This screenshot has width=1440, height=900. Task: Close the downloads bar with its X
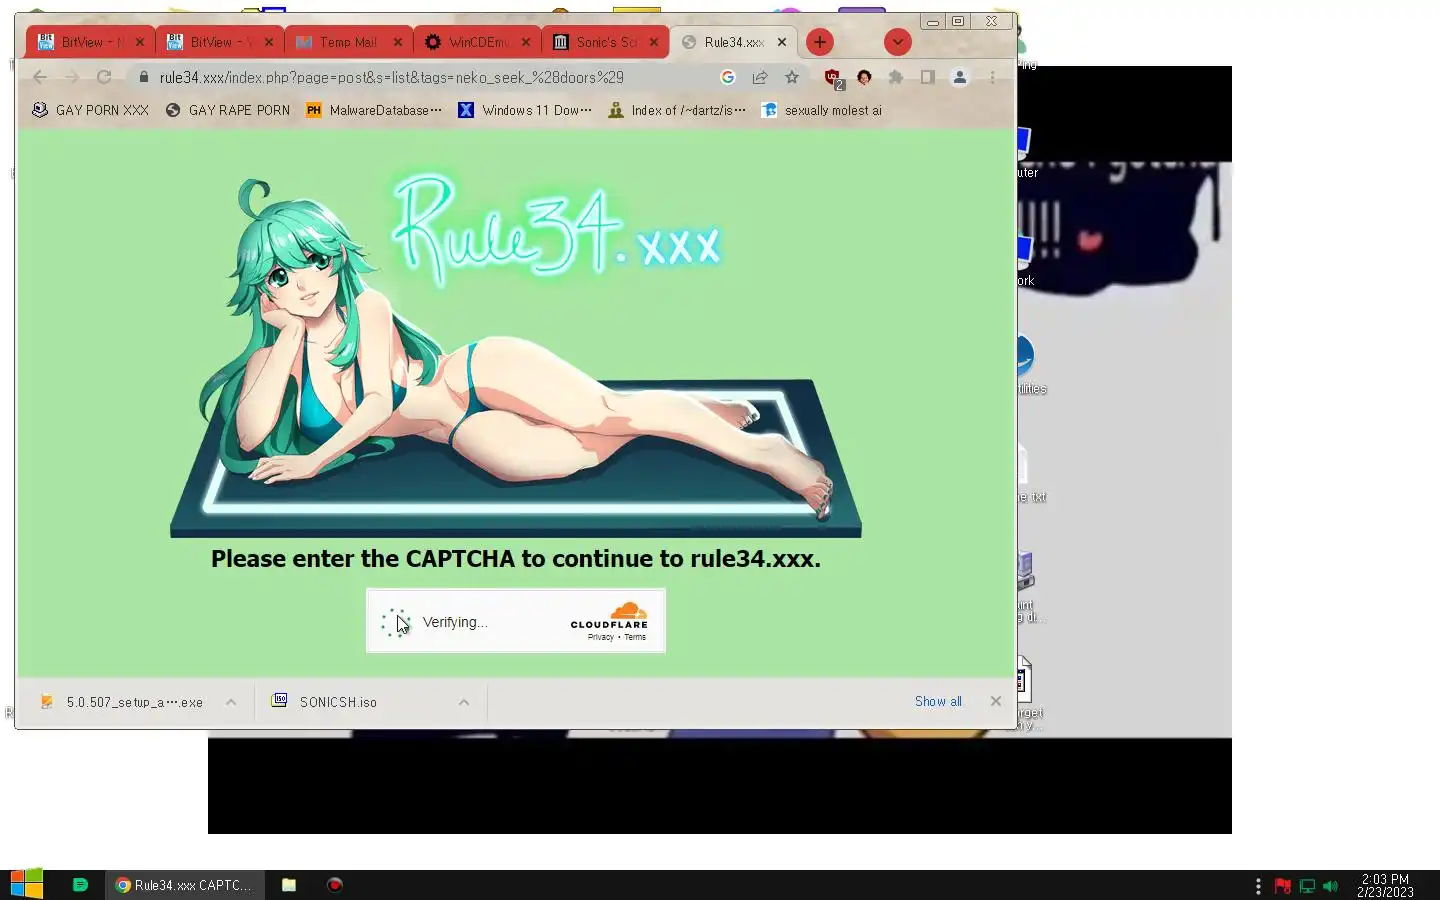click(996, 701)
